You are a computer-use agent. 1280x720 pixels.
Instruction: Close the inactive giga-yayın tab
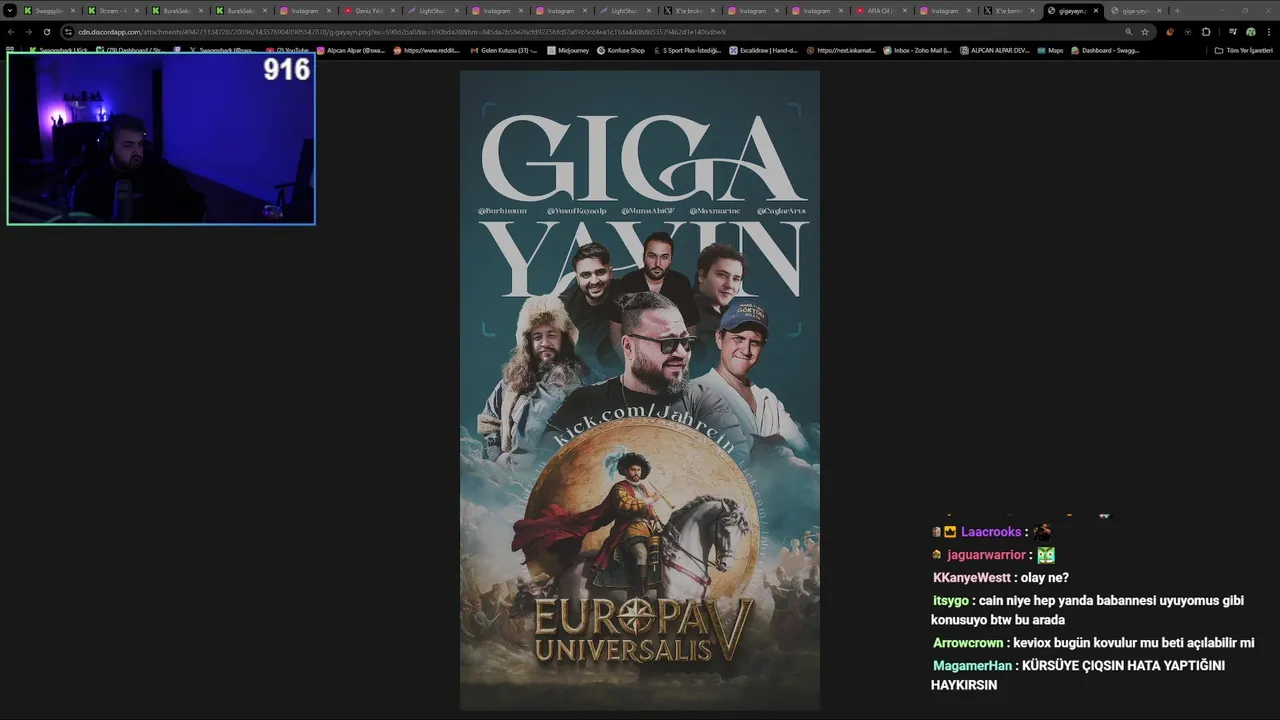coord(1160,11)
